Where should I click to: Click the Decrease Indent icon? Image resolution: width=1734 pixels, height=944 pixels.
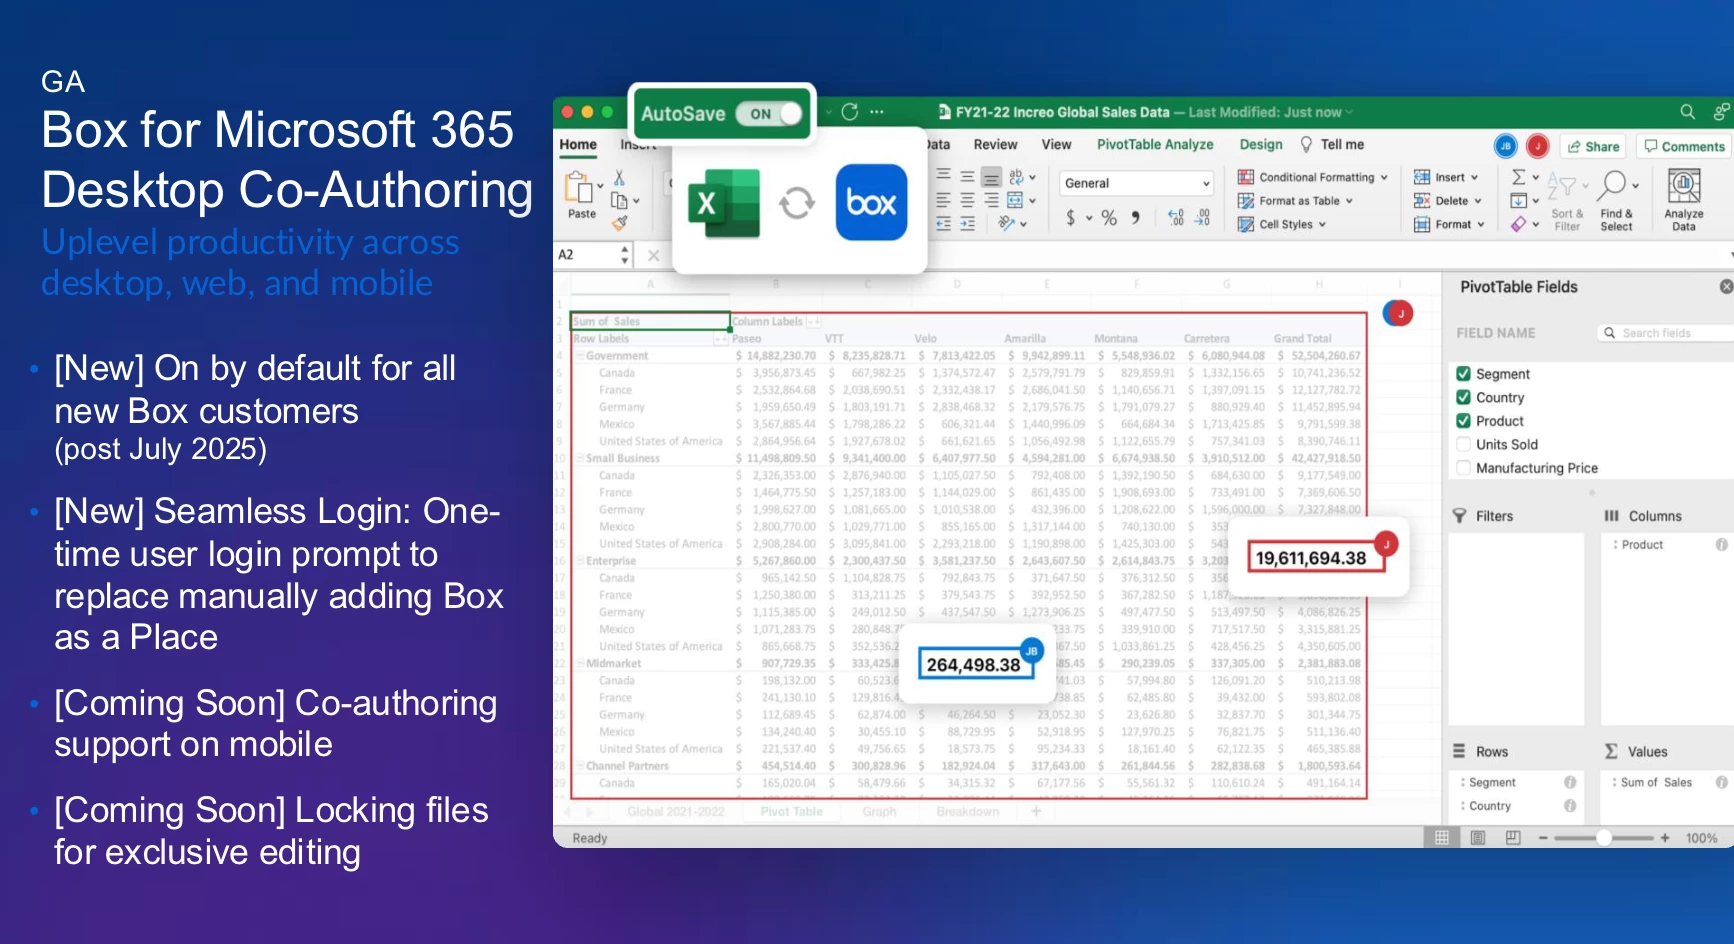(x=943, y=224)
